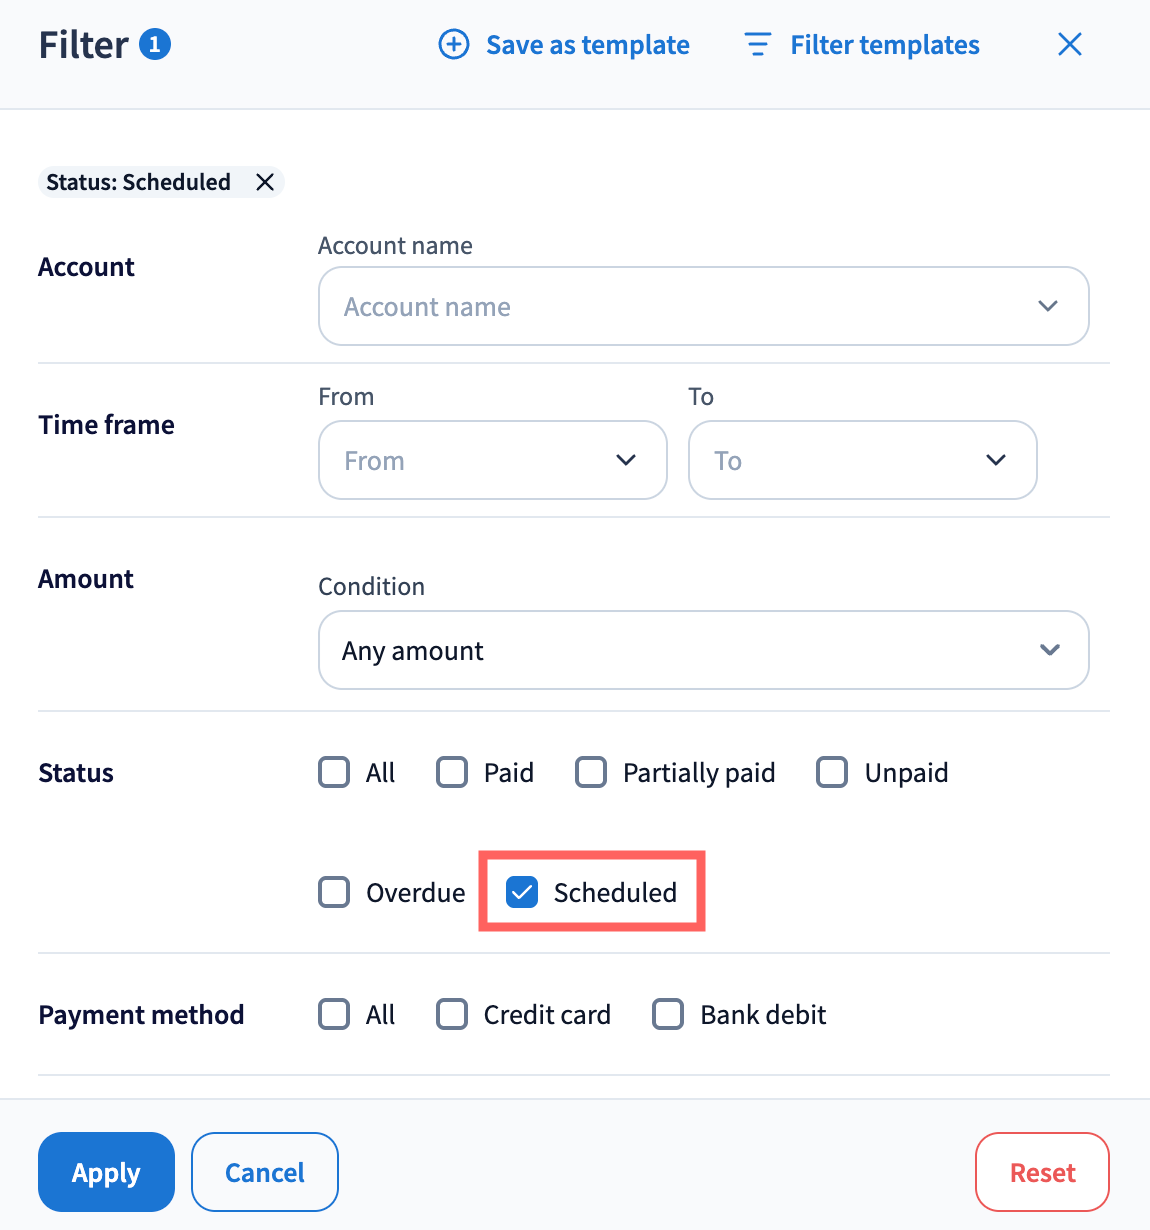
Task: Open the Filter templates link
Action: click(884, 45)
